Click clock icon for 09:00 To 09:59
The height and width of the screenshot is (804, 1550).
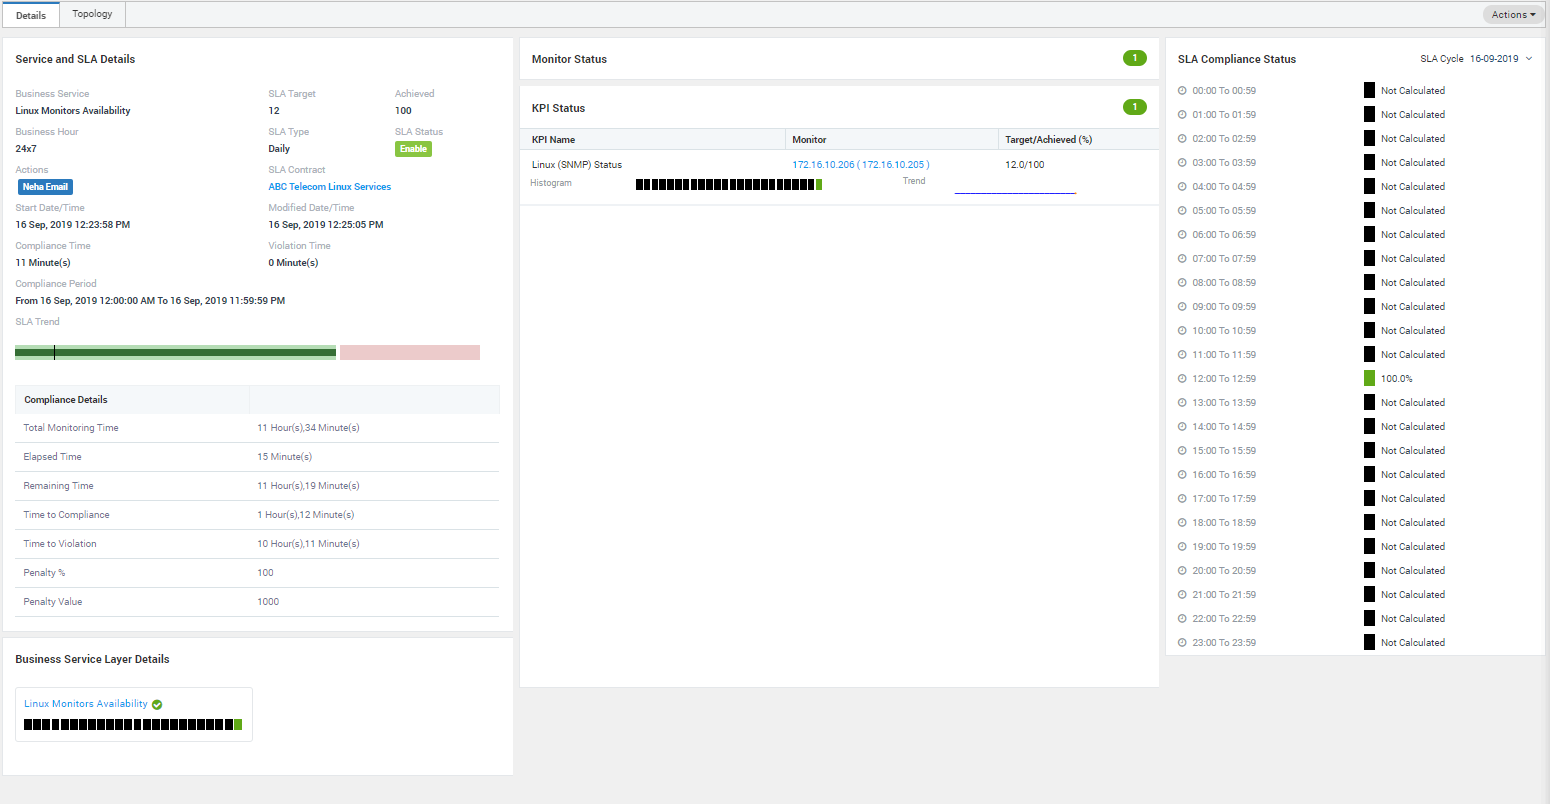(x=1182, y=307)
